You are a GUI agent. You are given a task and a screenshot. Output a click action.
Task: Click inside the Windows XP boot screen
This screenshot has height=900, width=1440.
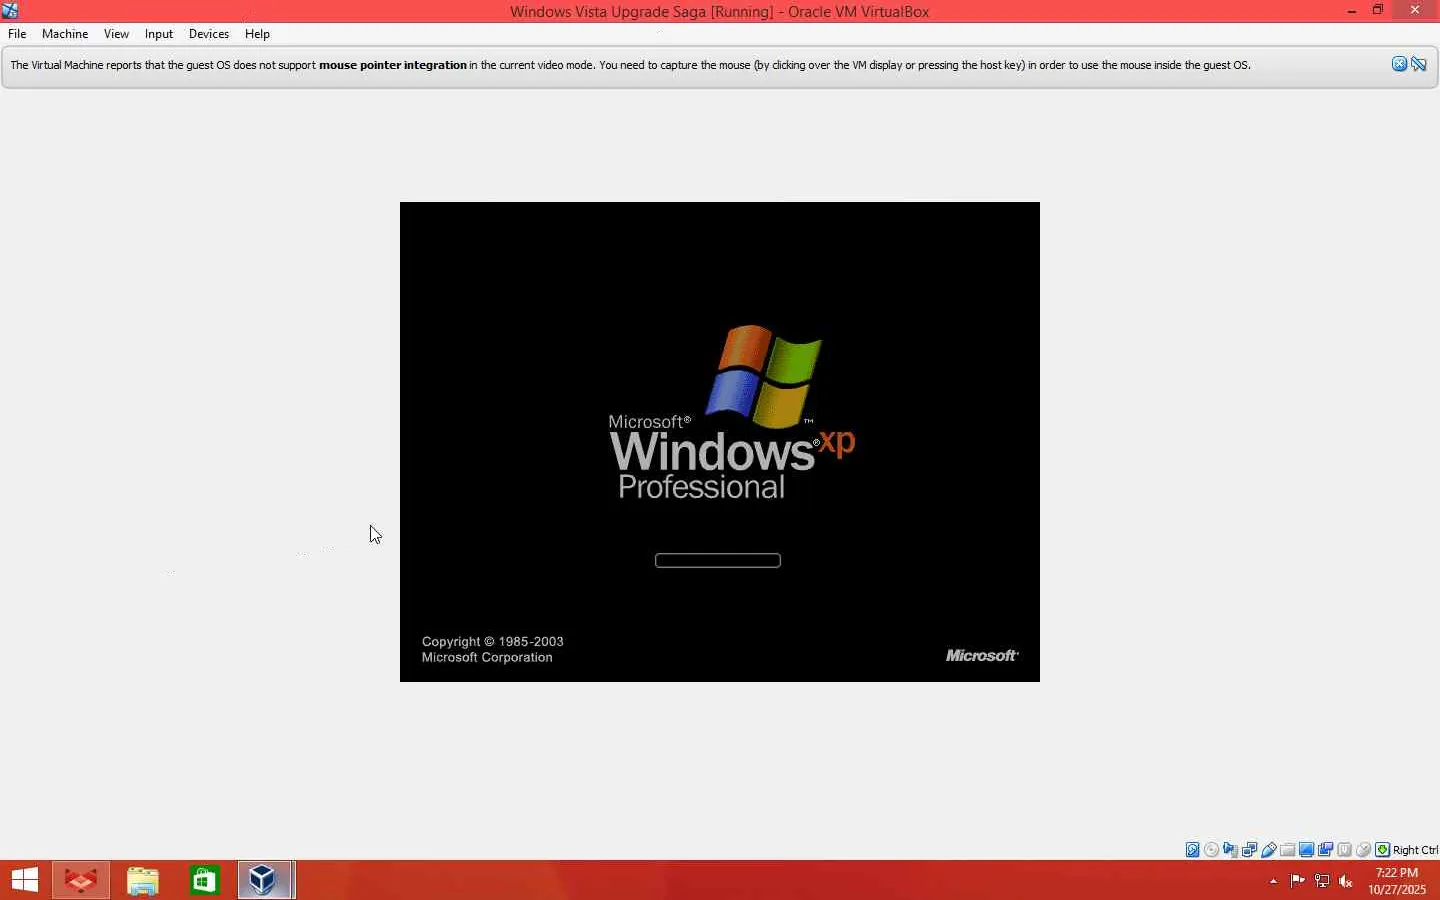720,442
